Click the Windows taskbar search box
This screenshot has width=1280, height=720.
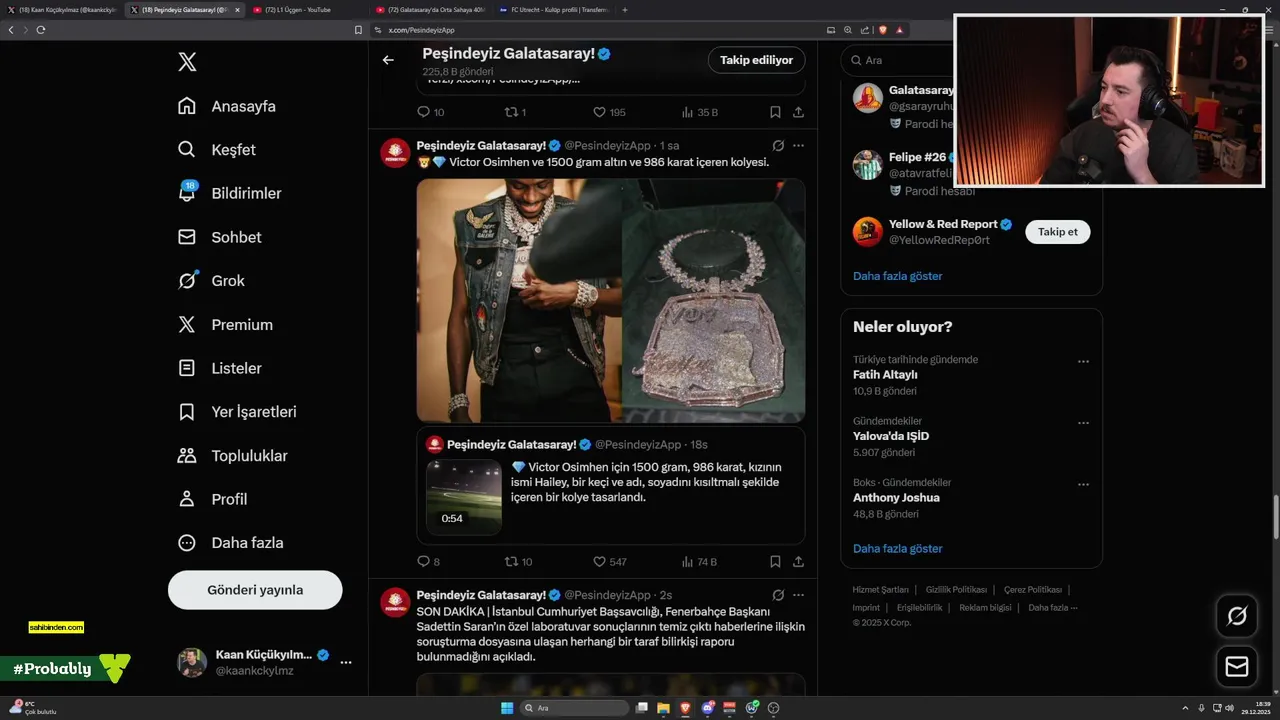coord(575,708)
